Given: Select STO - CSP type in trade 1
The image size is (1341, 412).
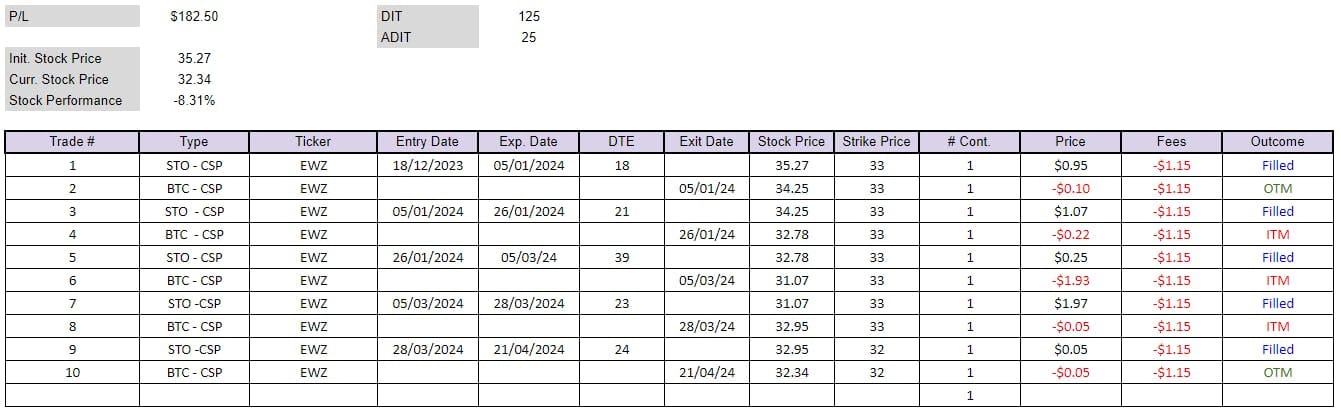Looking at the screenshot, I should [194, 165].
